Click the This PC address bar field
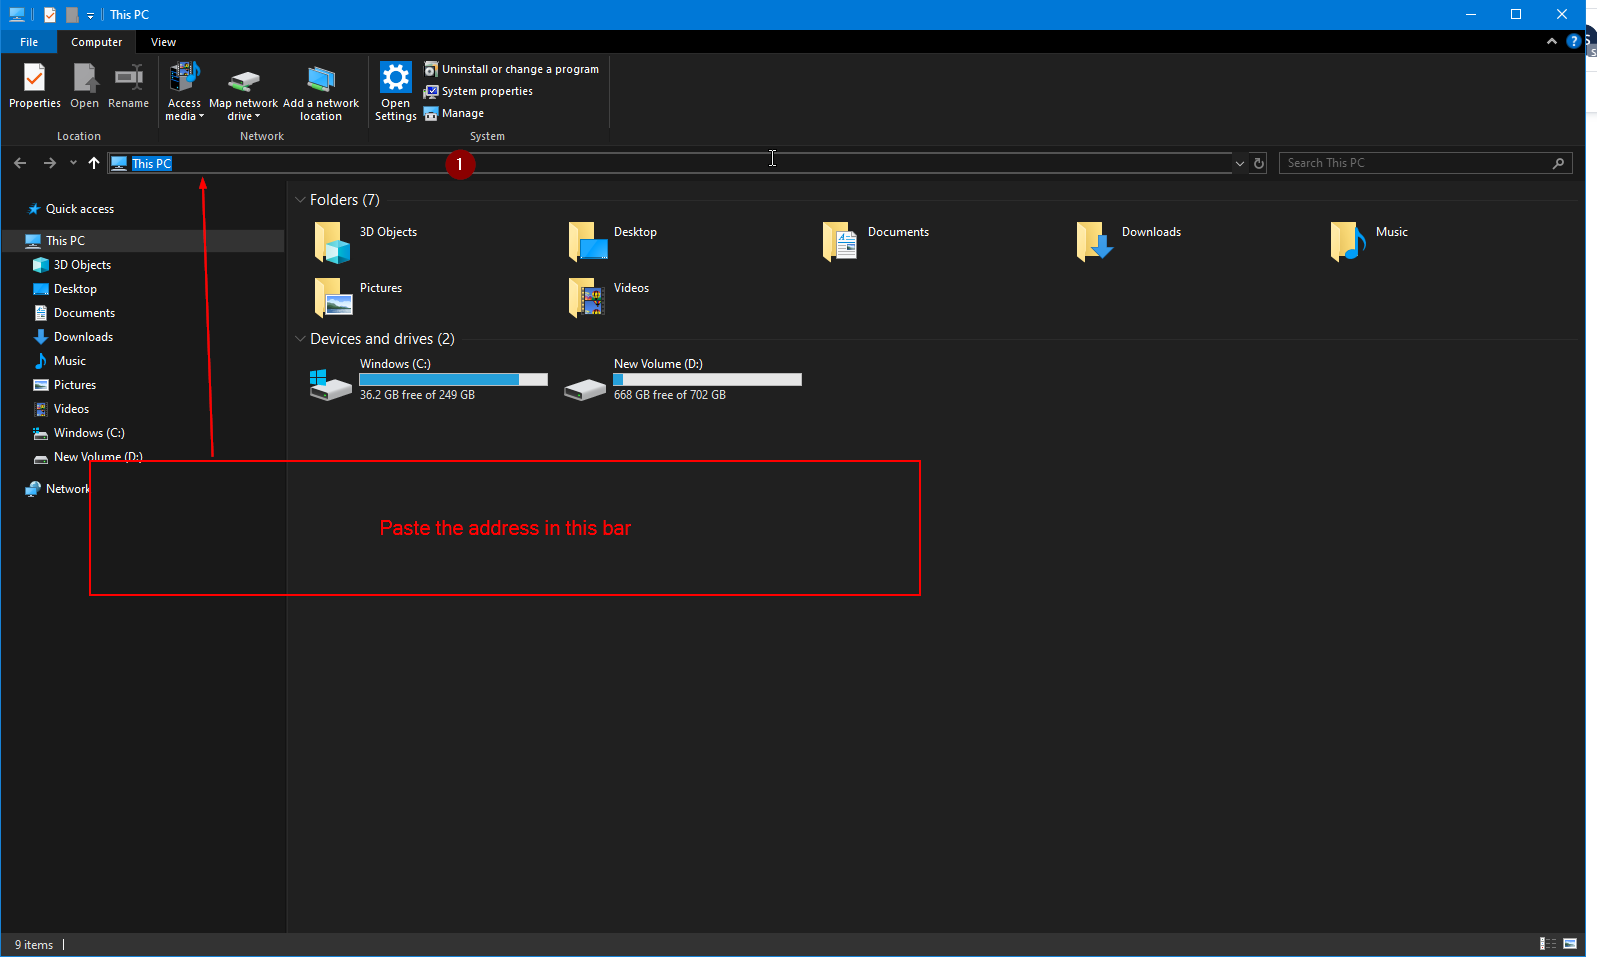1597x958 pixels. click(670, 163)
